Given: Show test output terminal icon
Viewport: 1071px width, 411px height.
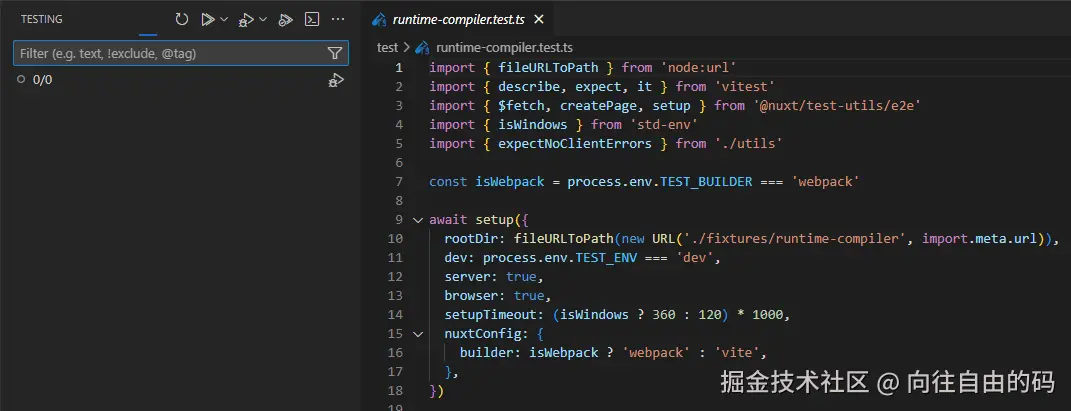Looking at the screenshot, I should point(312,19).
